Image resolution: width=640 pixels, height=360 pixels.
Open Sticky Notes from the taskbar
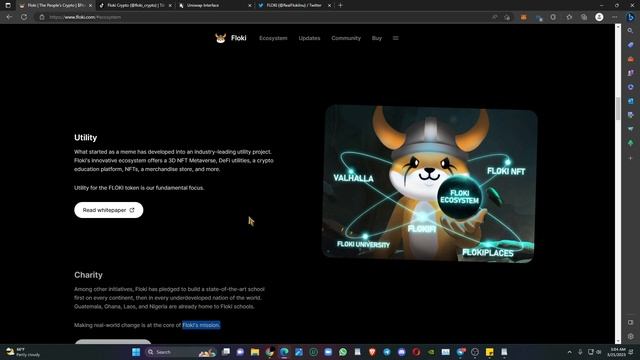489,352
